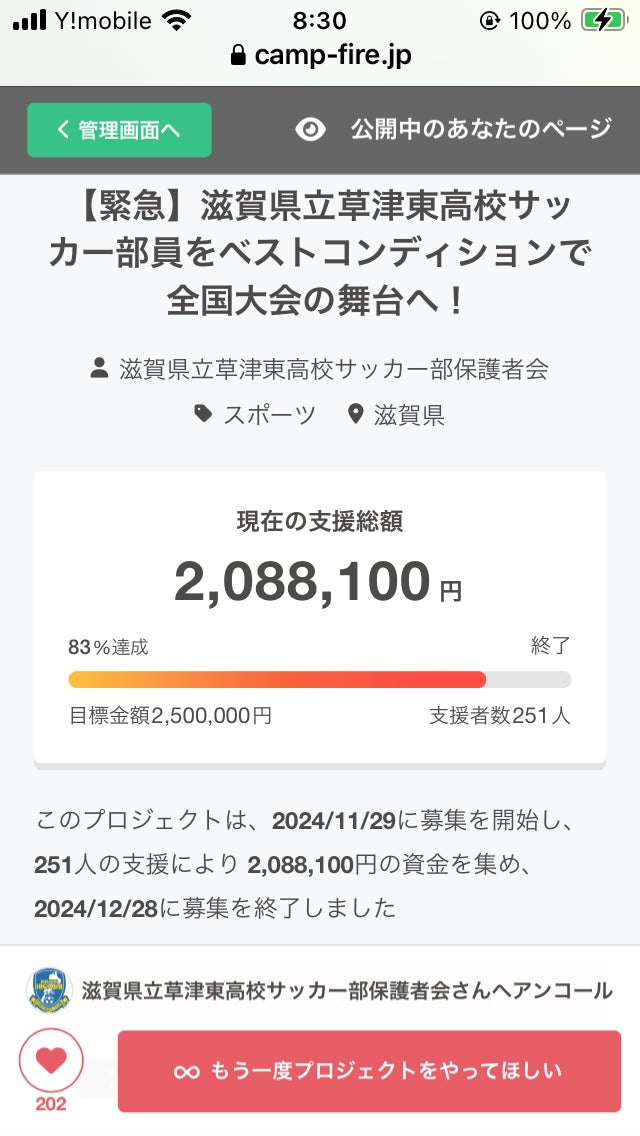640x1136 pixels.
Task: Tap the Wi-Fi icon in status bar
Action: 176,20
